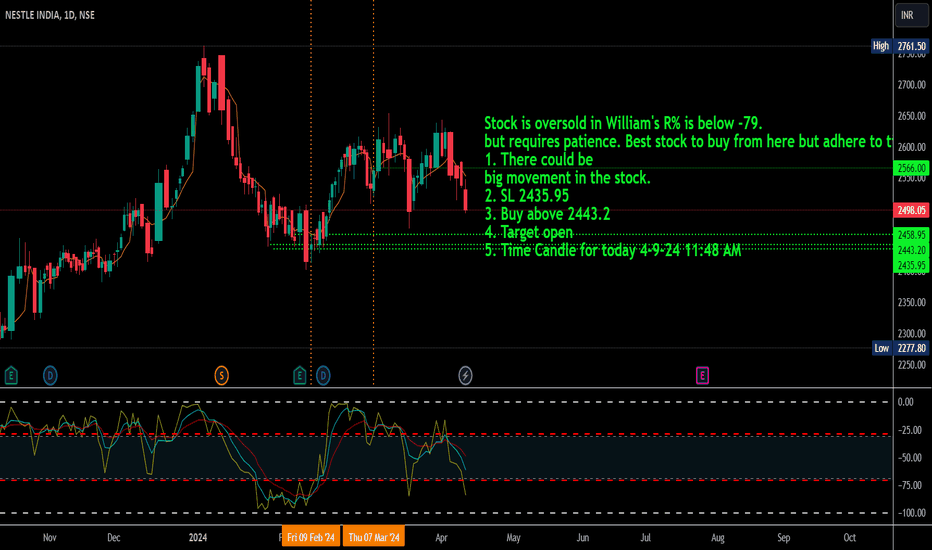Click the Apr label on time axis
The image size is (932, 550).
pyautogui.click(x=441, y=538)
